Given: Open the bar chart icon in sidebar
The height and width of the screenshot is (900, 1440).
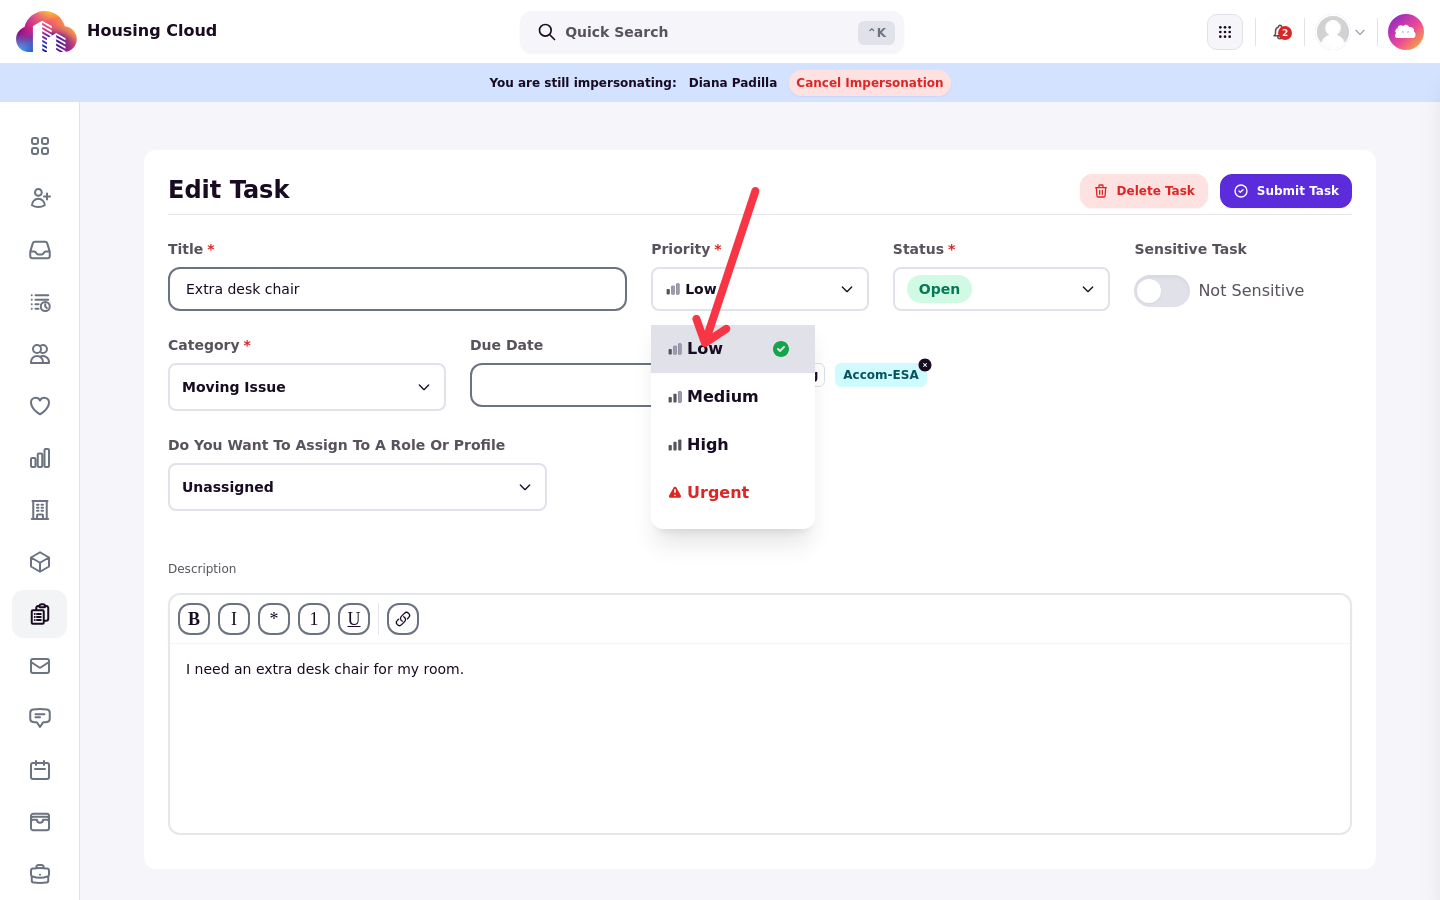Looking at the screenshot, I should click(x=40, y=458).
